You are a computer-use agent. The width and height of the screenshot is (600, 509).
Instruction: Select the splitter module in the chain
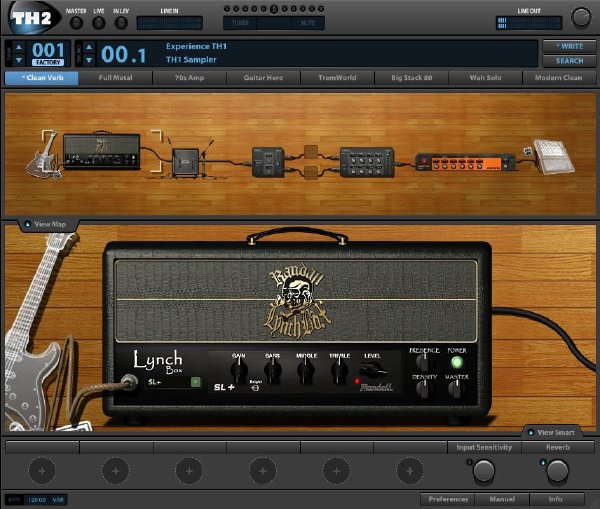coord(268,162)
